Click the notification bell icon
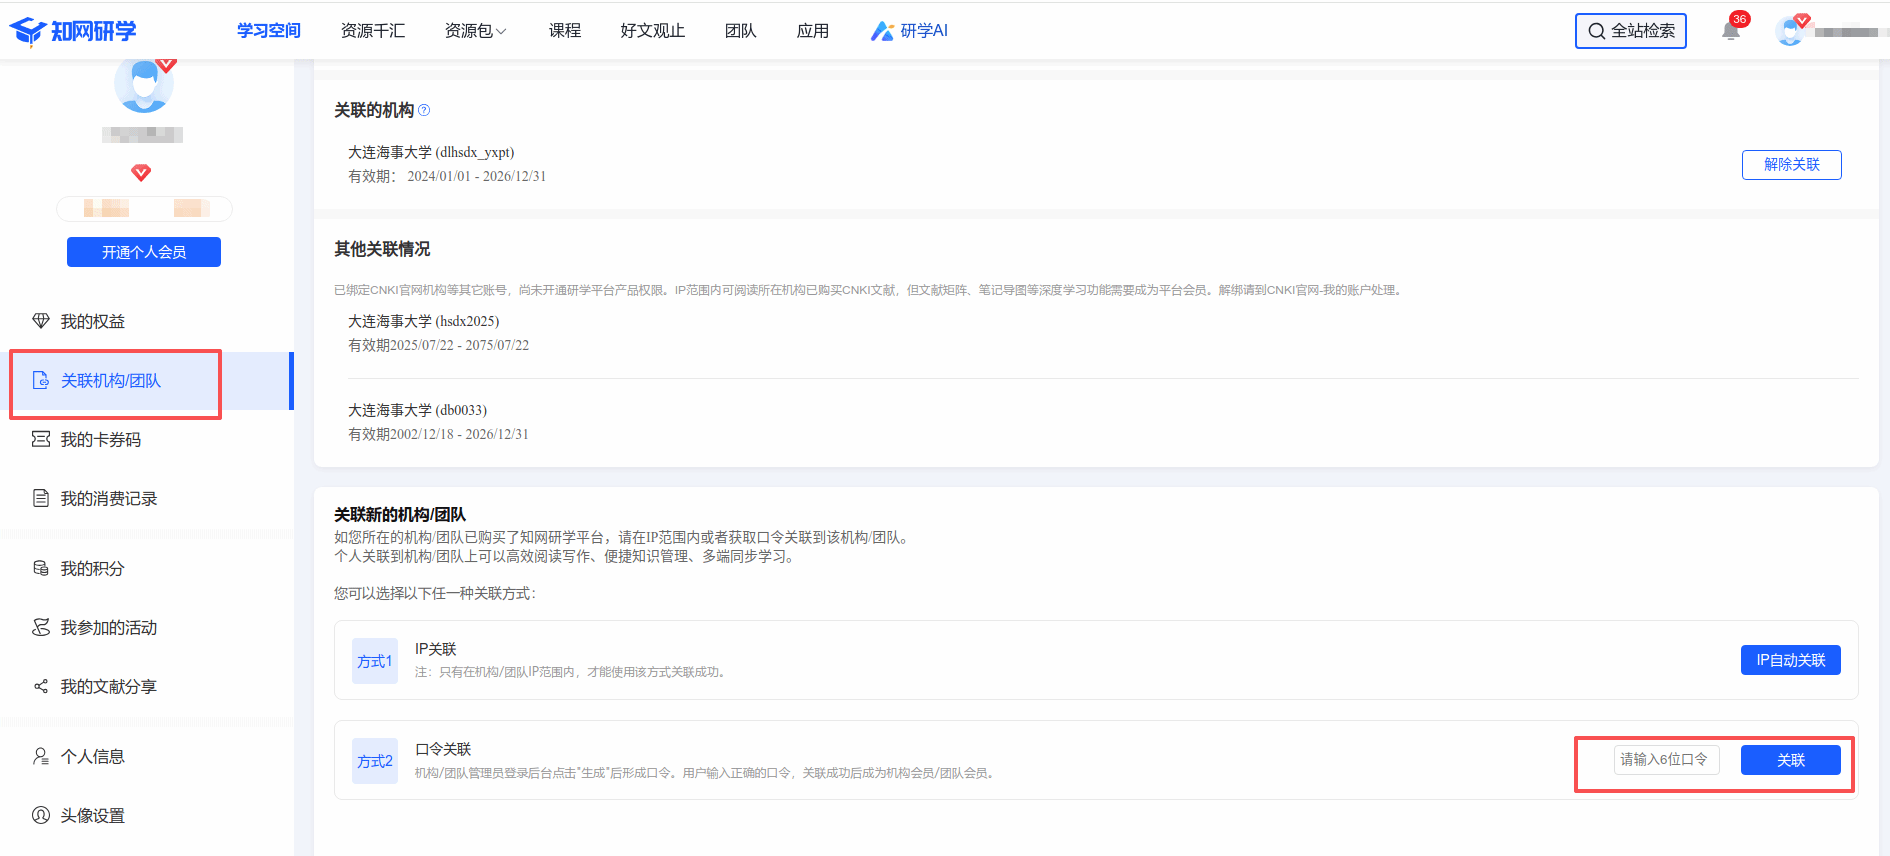The height and width of the screenshot is (856, 1890). (1731, 31)
